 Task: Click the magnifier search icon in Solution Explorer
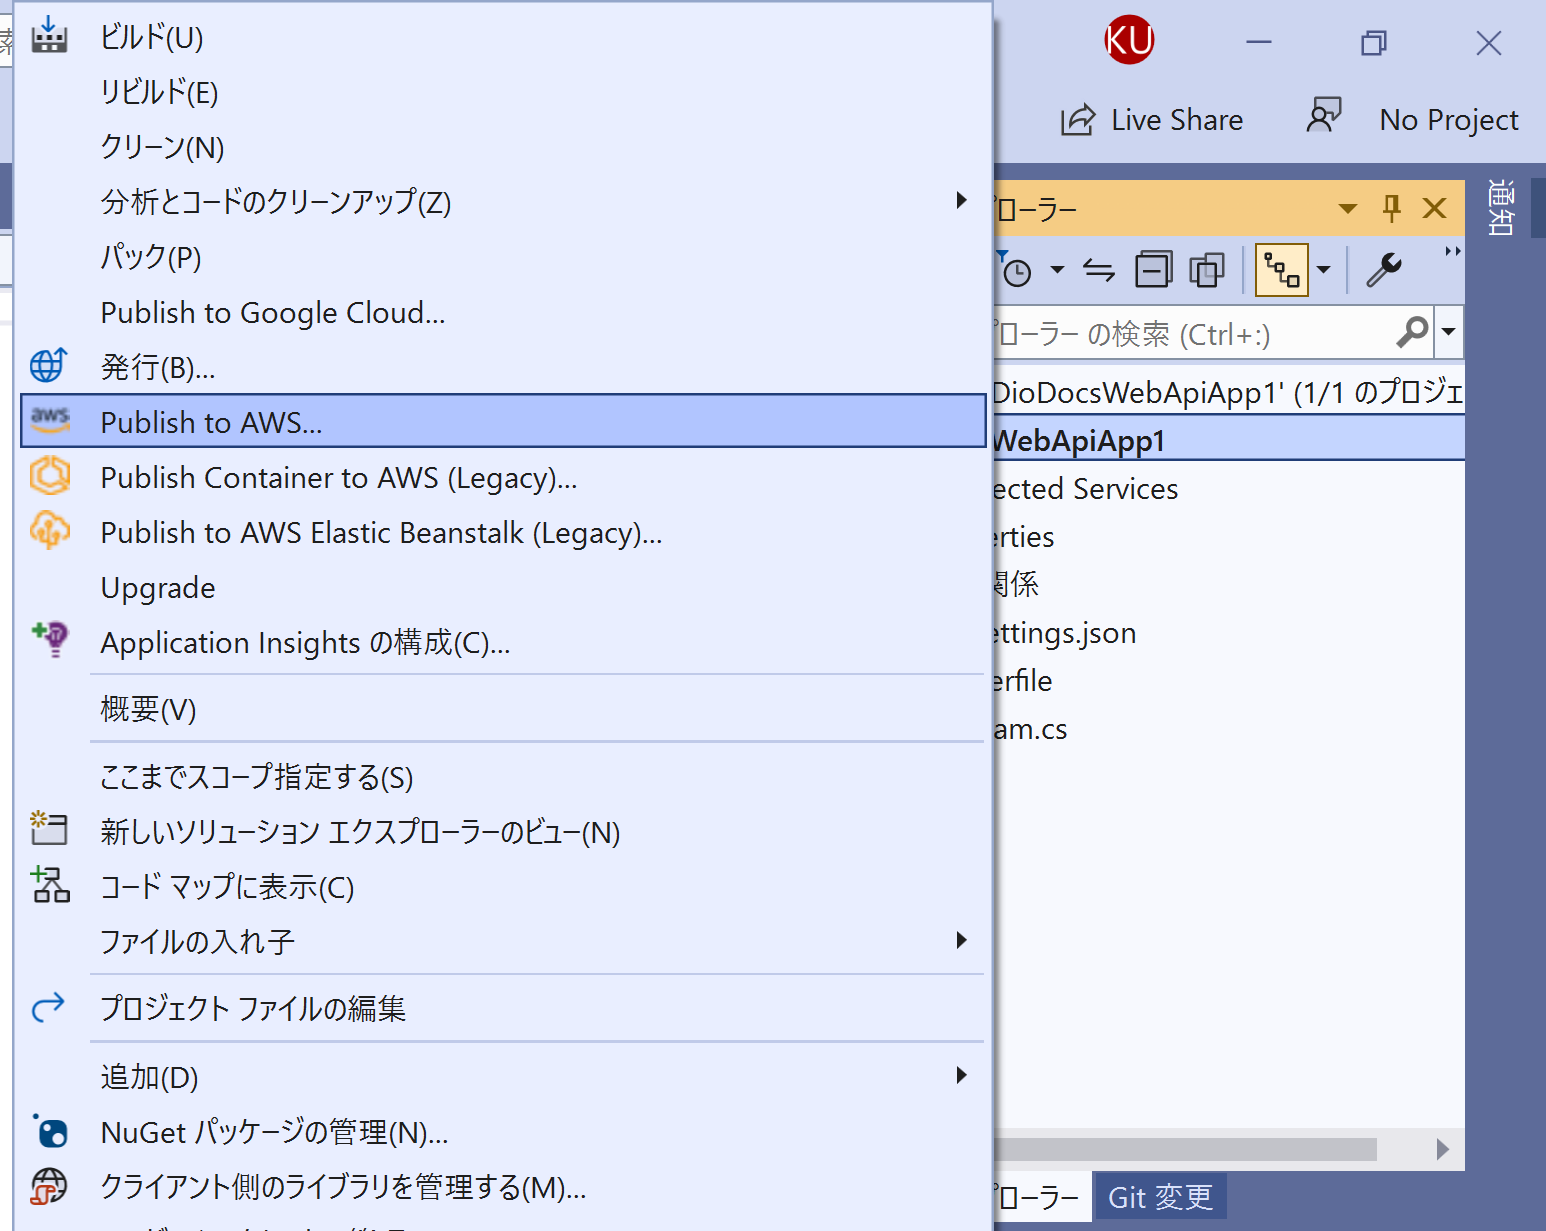(1412, 332)
